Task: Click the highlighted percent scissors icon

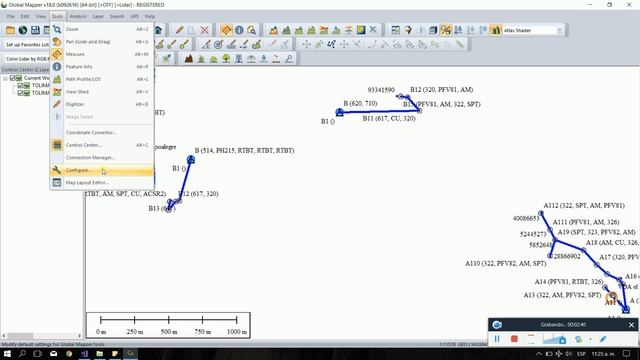Action: pos(445,30)
